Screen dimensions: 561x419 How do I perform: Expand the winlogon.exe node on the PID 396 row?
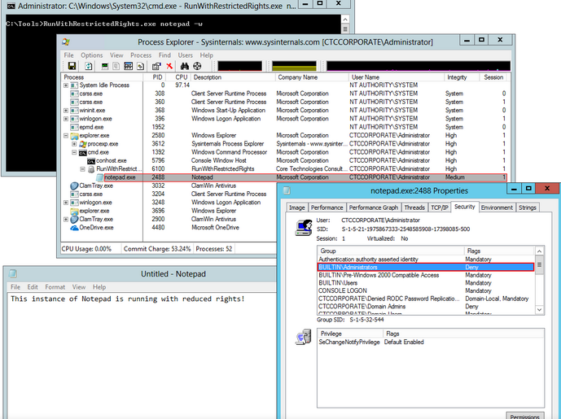tap(66, 119)
